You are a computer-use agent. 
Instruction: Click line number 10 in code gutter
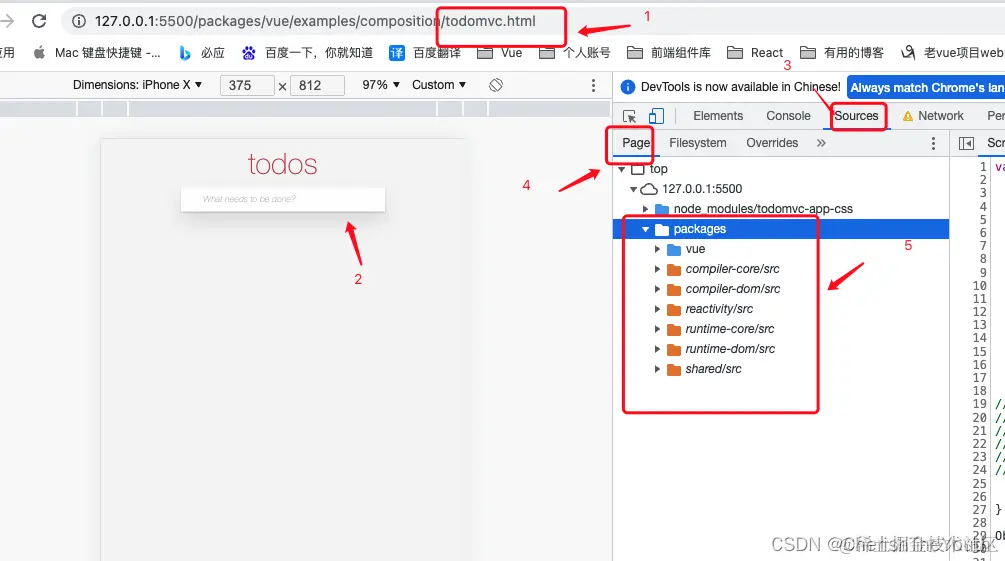click(x=979, y=286)
